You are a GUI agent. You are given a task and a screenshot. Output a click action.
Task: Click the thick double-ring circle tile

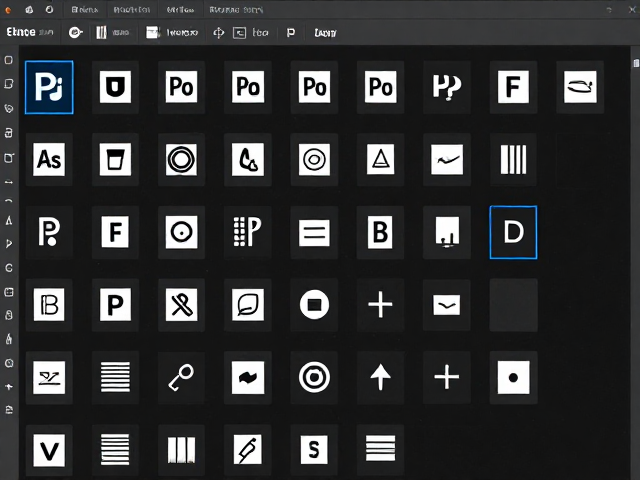tap(182, 160)
